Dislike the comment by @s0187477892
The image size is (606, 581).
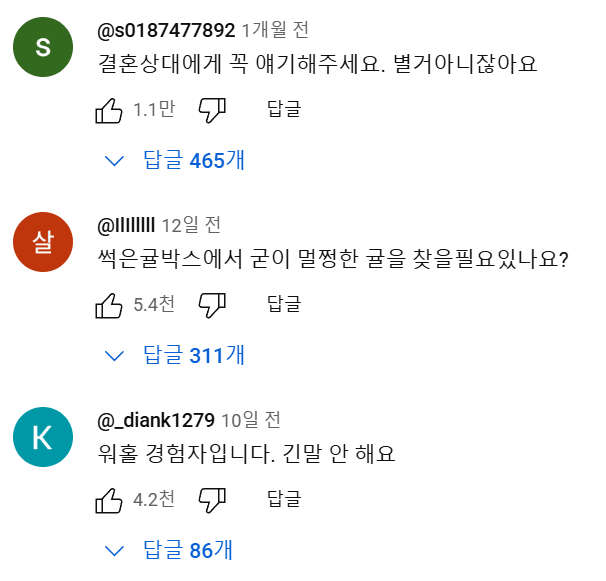pyautogui.click(x=212, y=110)
